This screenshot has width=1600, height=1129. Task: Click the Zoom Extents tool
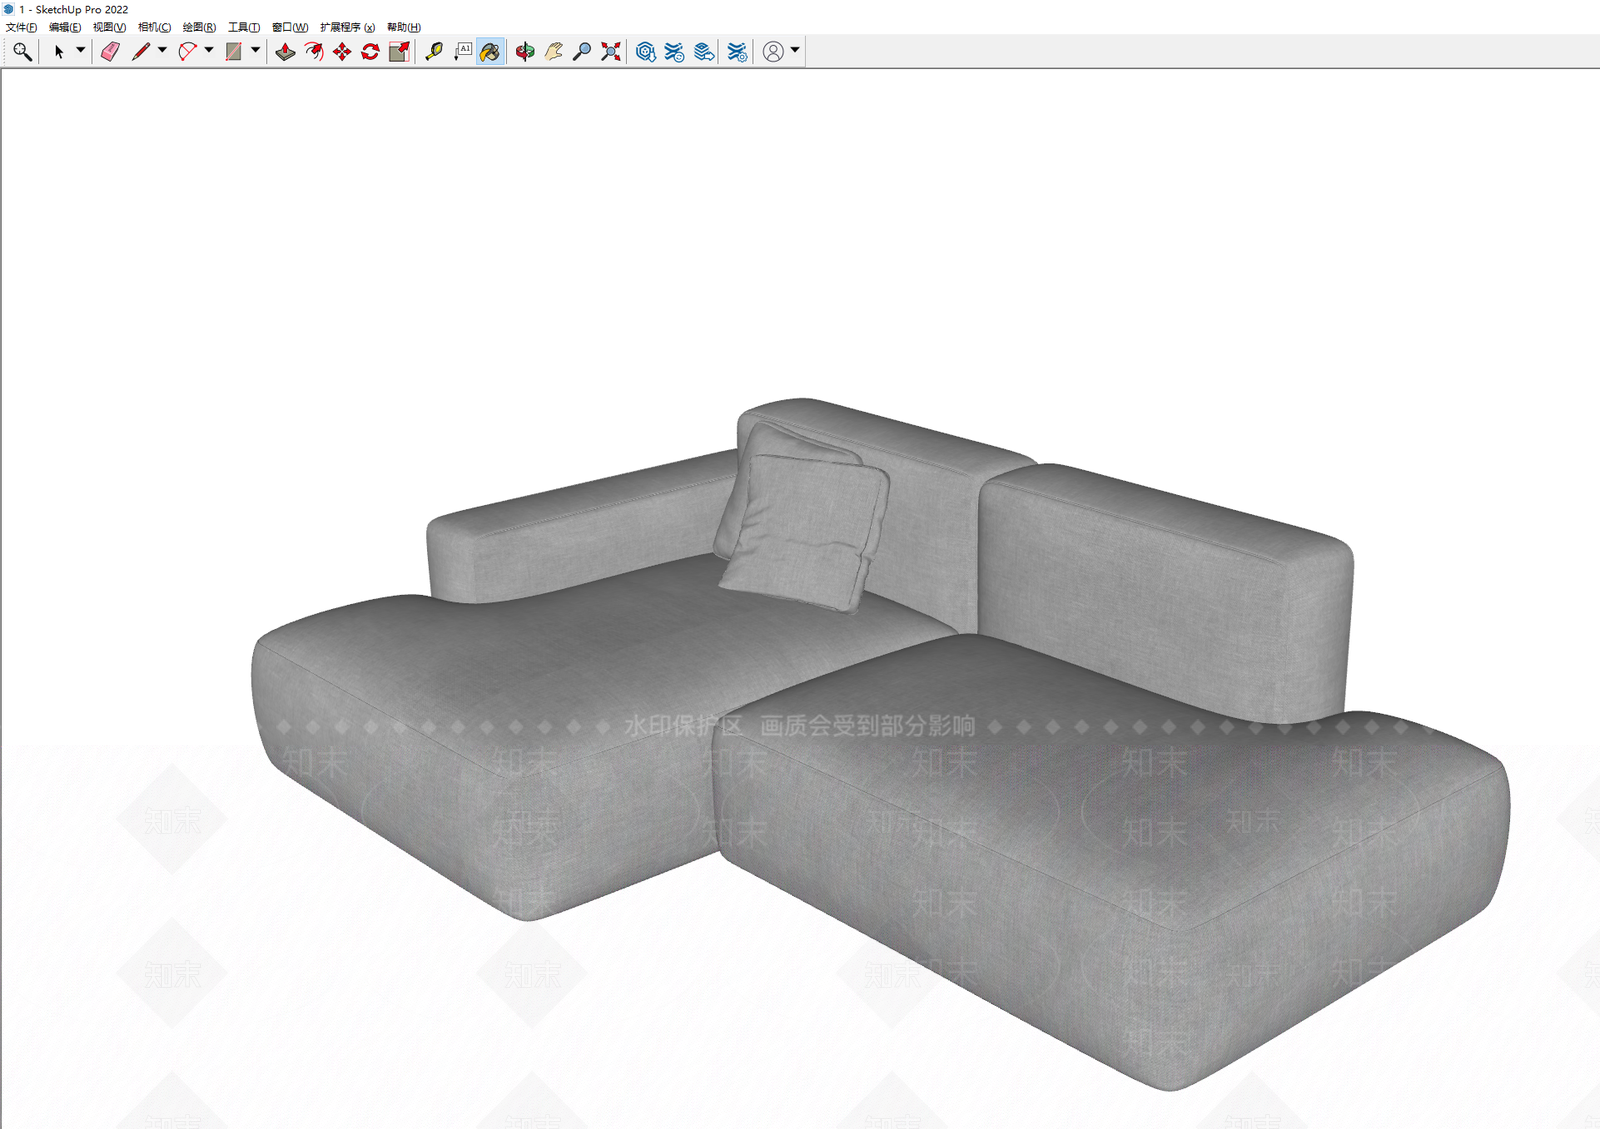pyautogui.click(x=611, y=52)
